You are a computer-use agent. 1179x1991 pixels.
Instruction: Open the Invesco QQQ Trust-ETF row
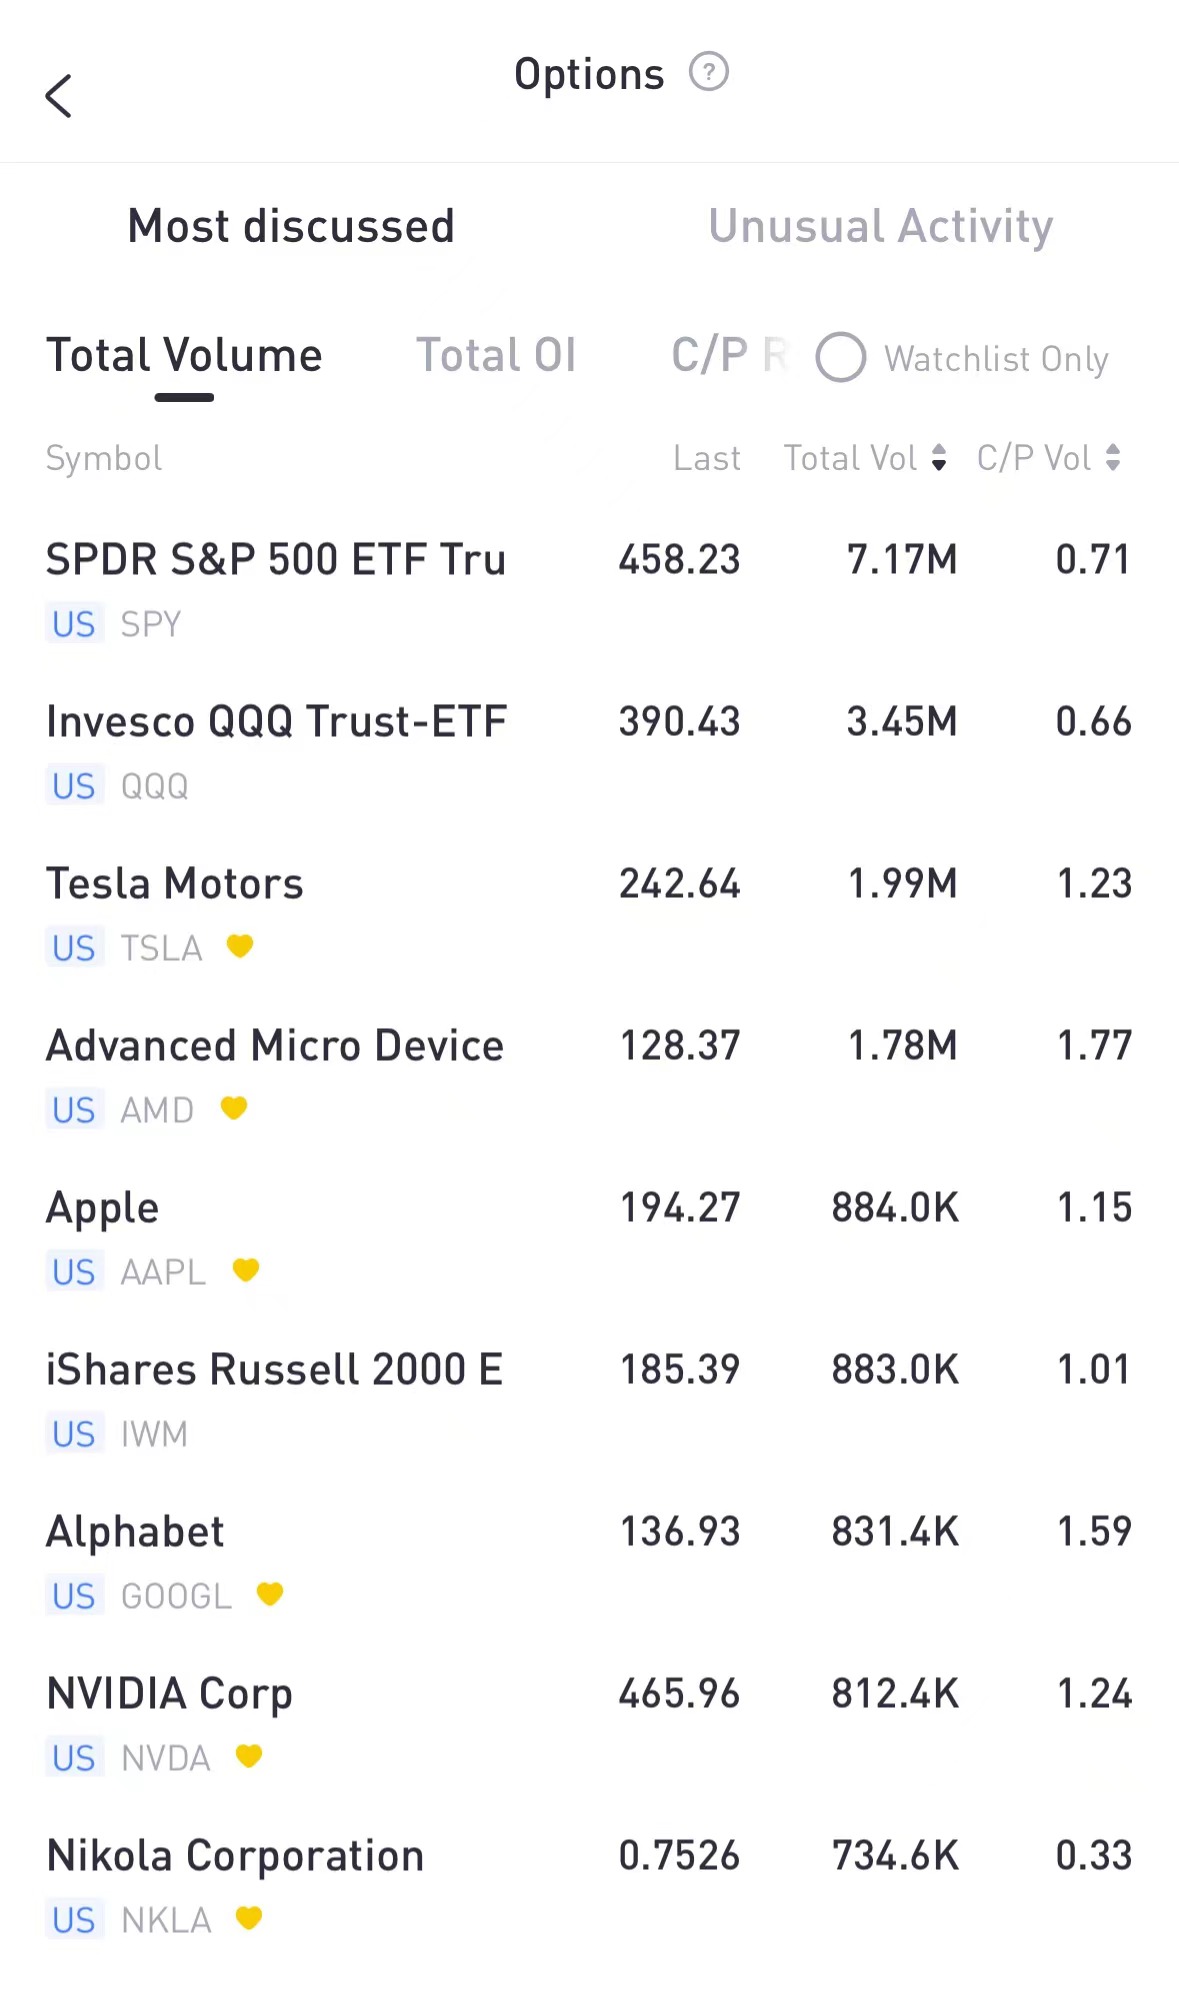click(276, 722)
